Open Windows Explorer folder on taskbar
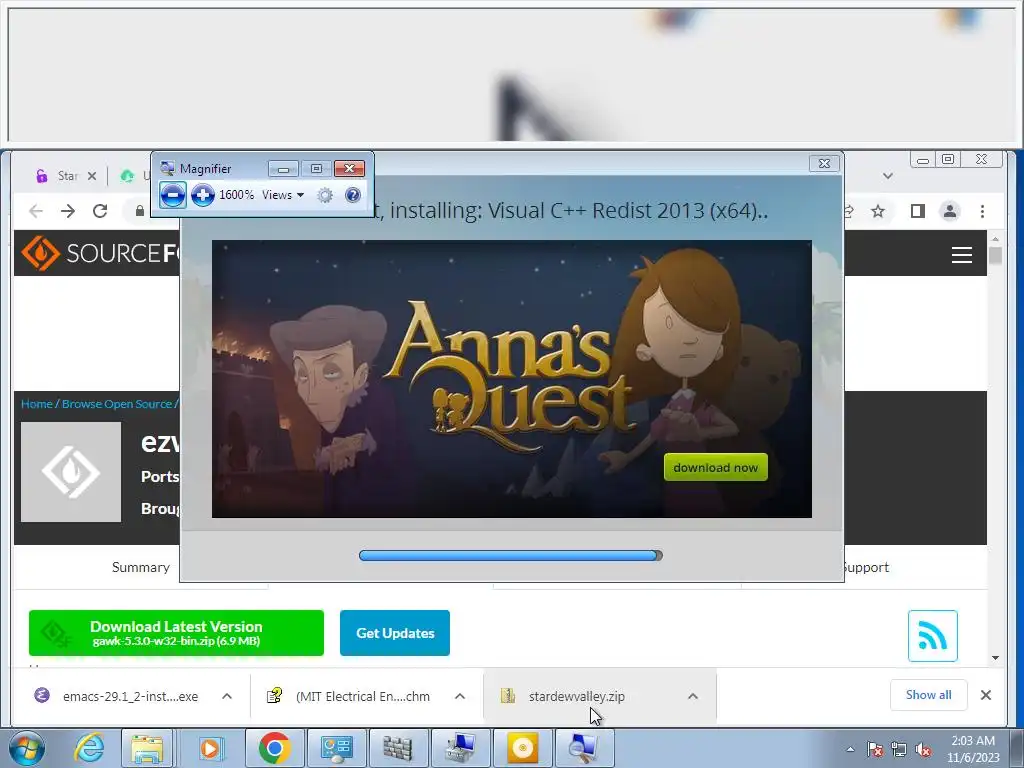 [147, 748]
